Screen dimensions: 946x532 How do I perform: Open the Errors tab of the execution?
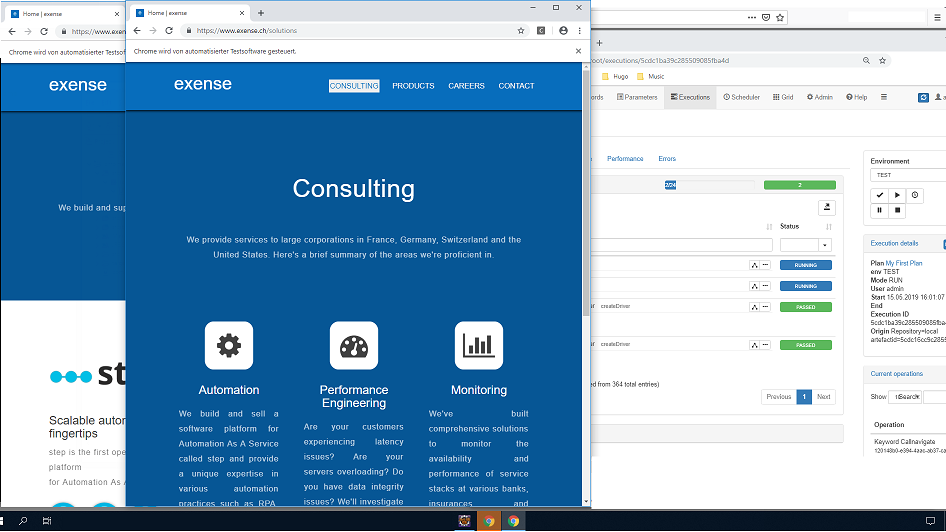pyautogui.click(x=667, y=159)
